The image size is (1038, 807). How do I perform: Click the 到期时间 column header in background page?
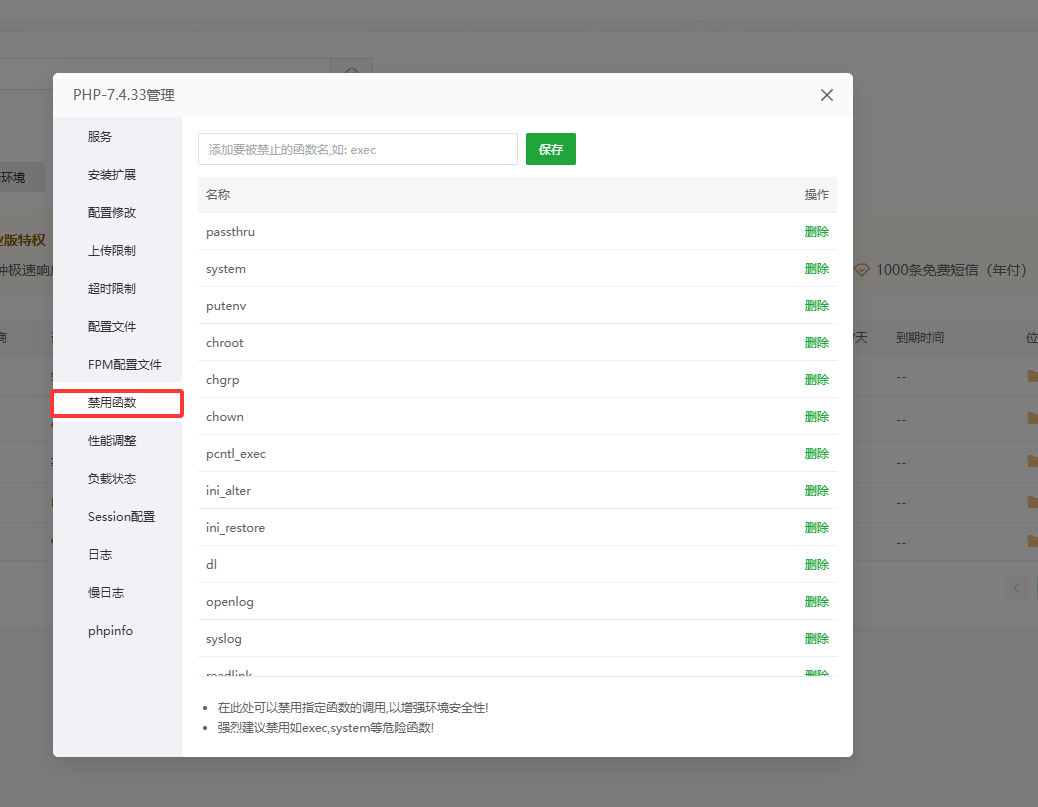click(x=920, y=338)
